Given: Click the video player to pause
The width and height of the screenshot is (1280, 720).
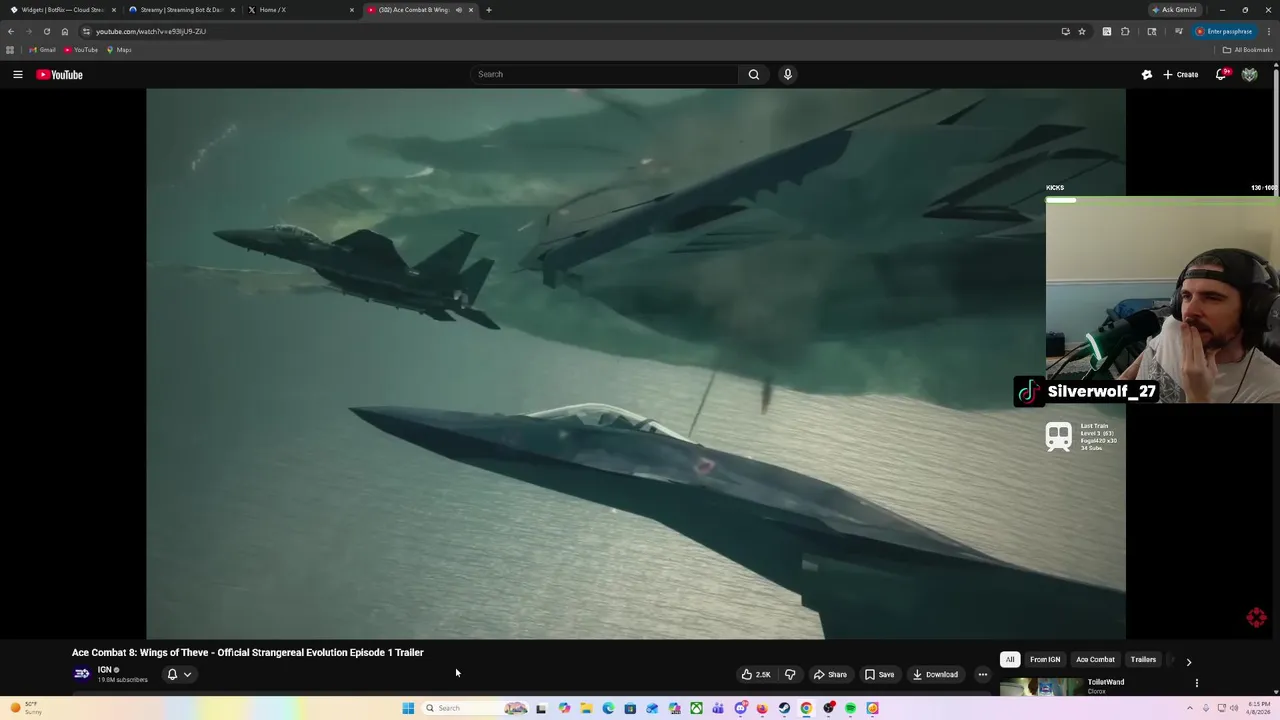Looking at the screenshot, I should click(x=636, y=364).
